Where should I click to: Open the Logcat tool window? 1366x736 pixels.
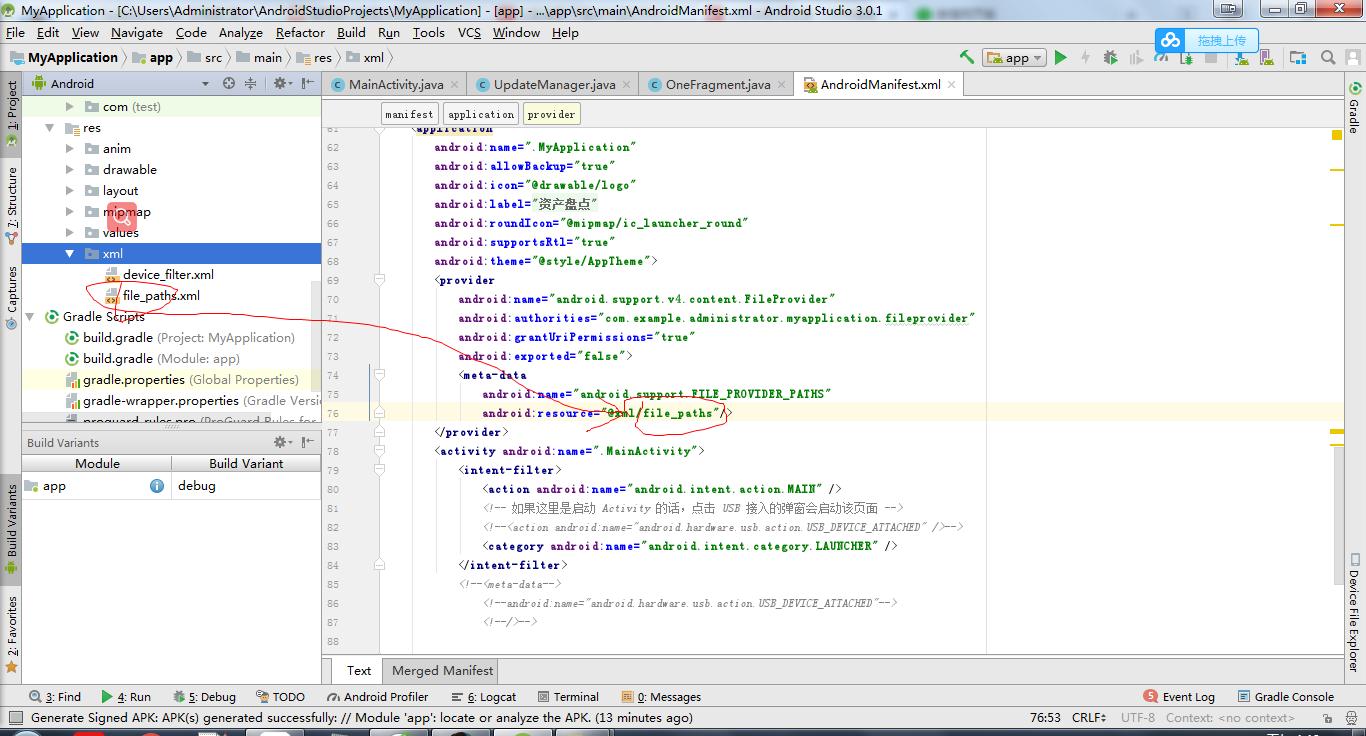point(483,697)
